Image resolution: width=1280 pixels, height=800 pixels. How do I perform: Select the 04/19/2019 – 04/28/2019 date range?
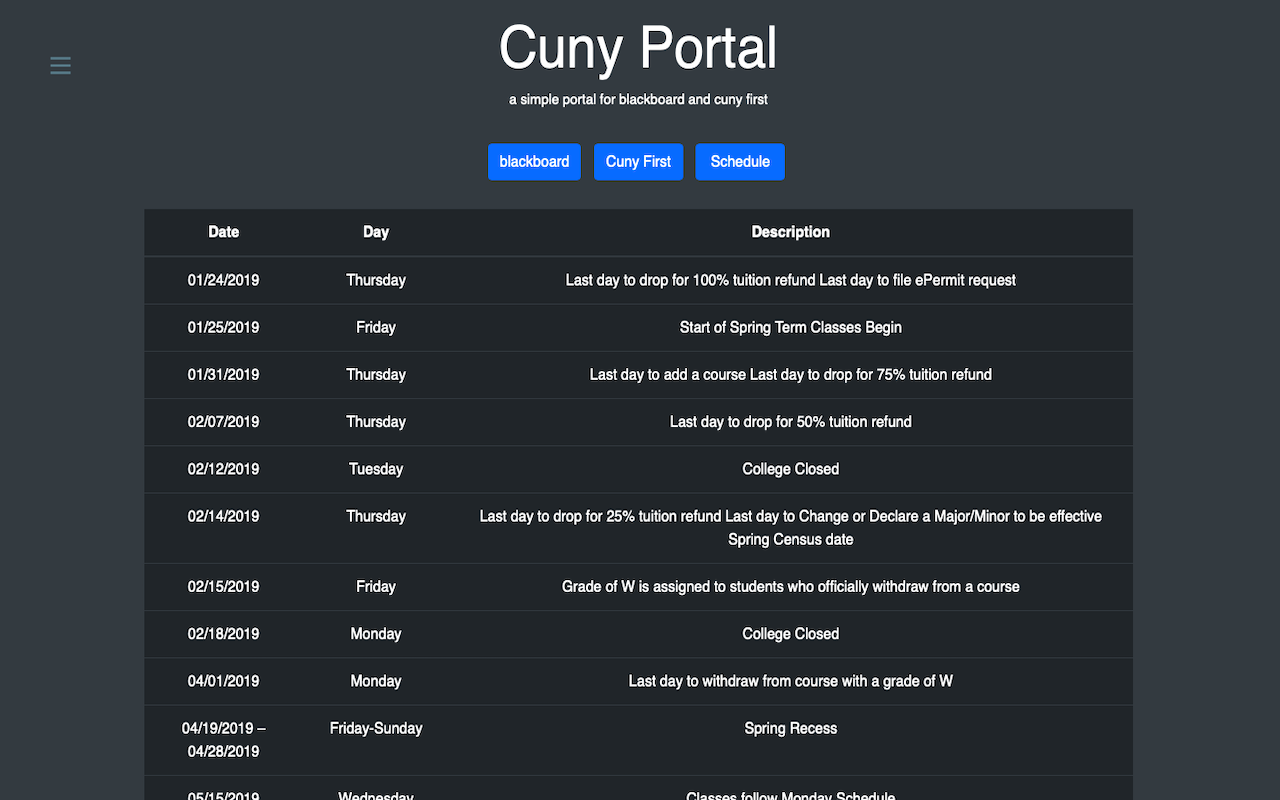coord(224,740)
